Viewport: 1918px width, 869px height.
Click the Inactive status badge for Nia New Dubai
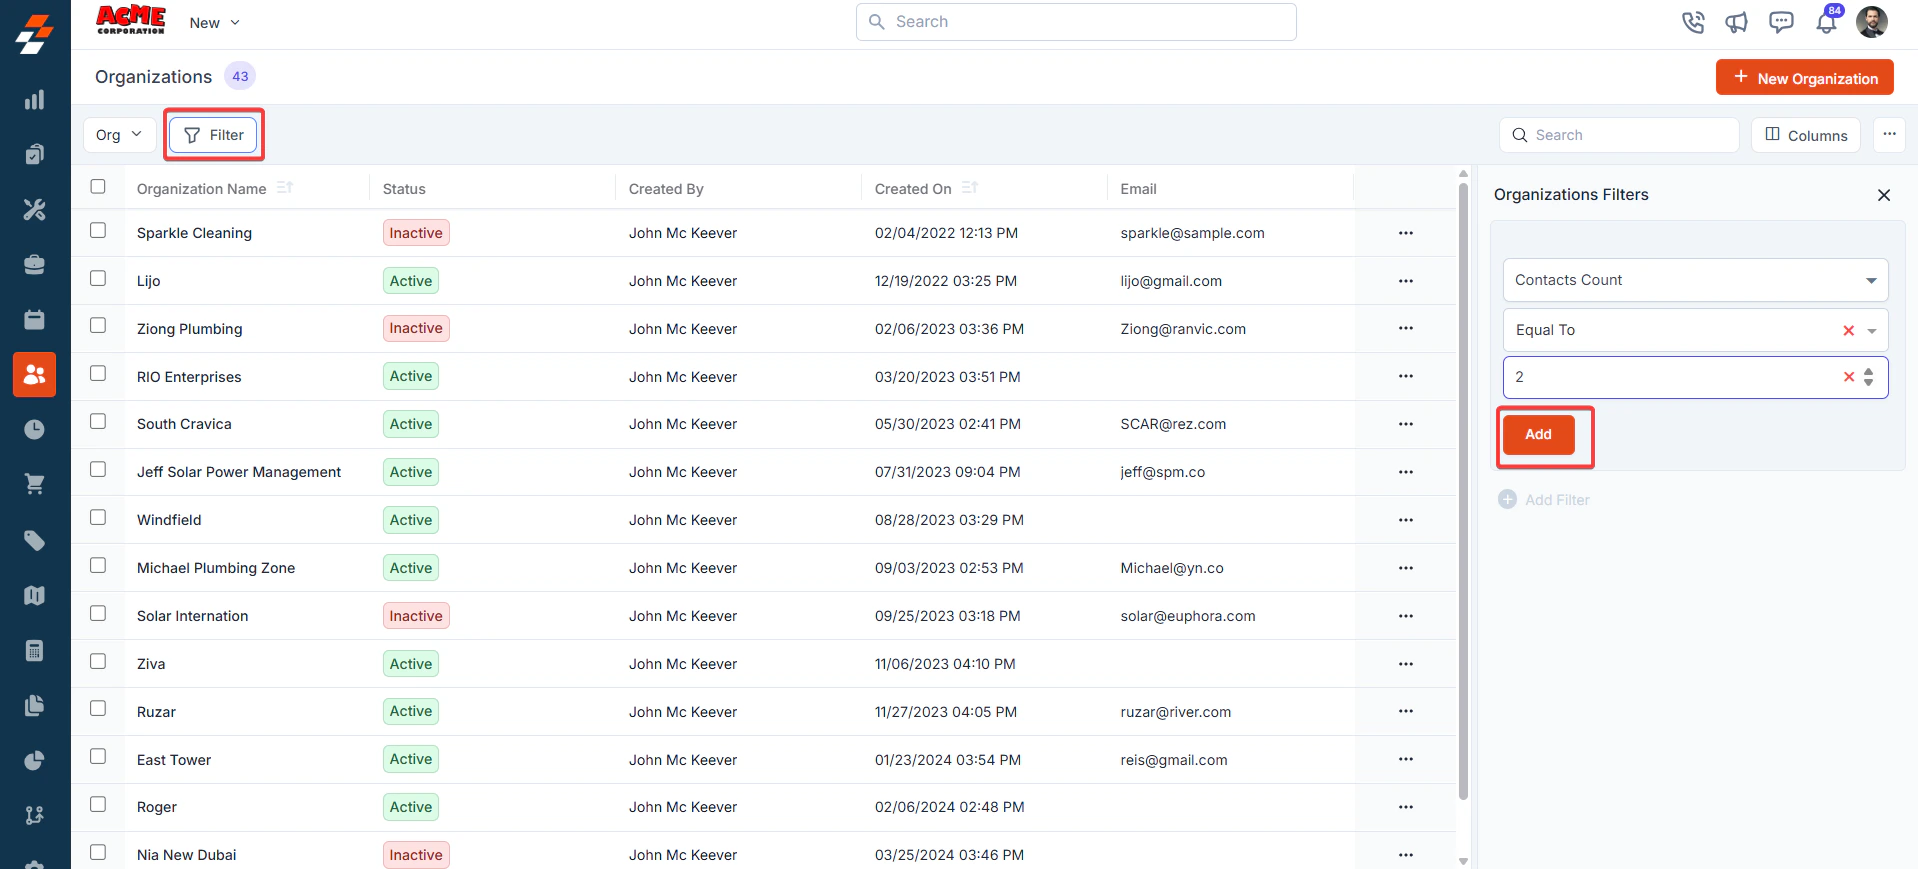pyautogui.click(x=416, y=855)
